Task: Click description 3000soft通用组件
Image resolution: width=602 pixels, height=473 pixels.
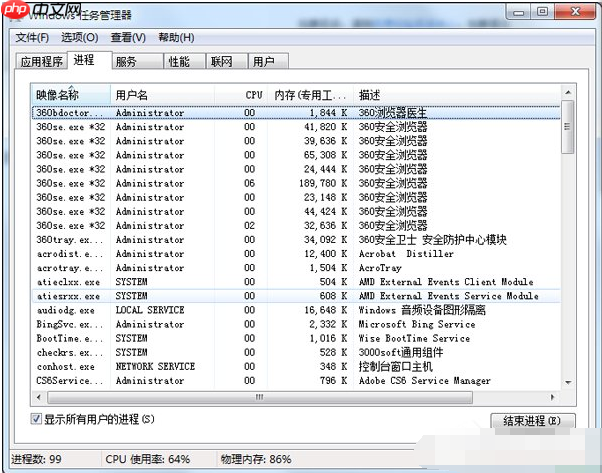Action: point(401,352)
